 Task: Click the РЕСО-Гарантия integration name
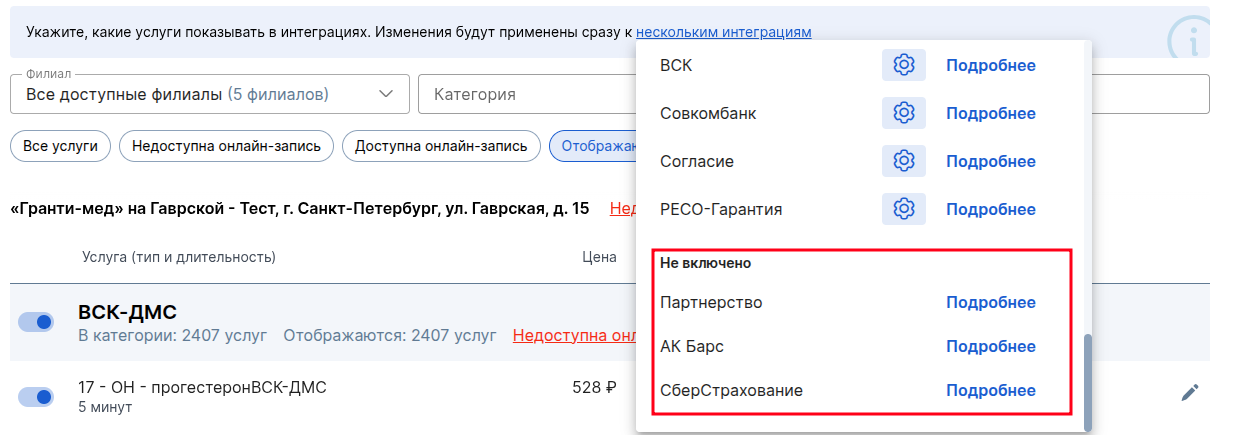pos(721,209)
